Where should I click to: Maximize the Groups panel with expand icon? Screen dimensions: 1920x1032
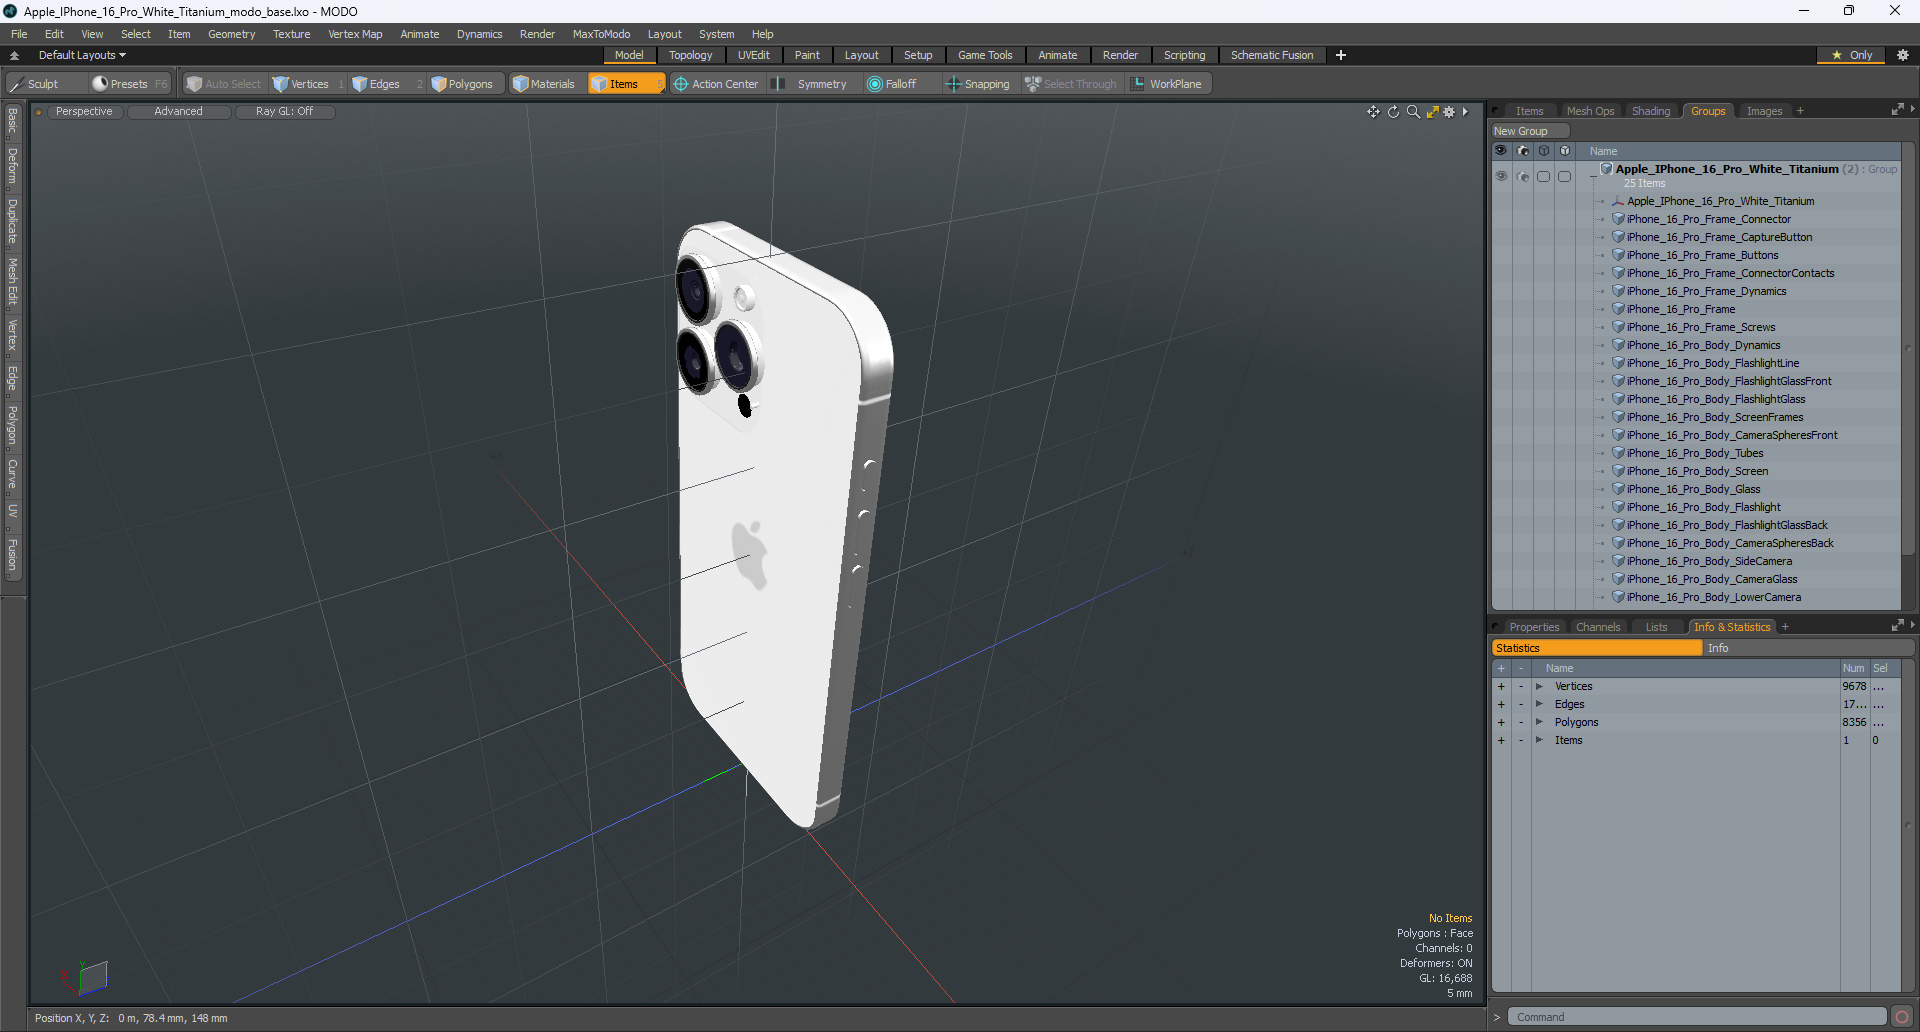click(1897, 110)
